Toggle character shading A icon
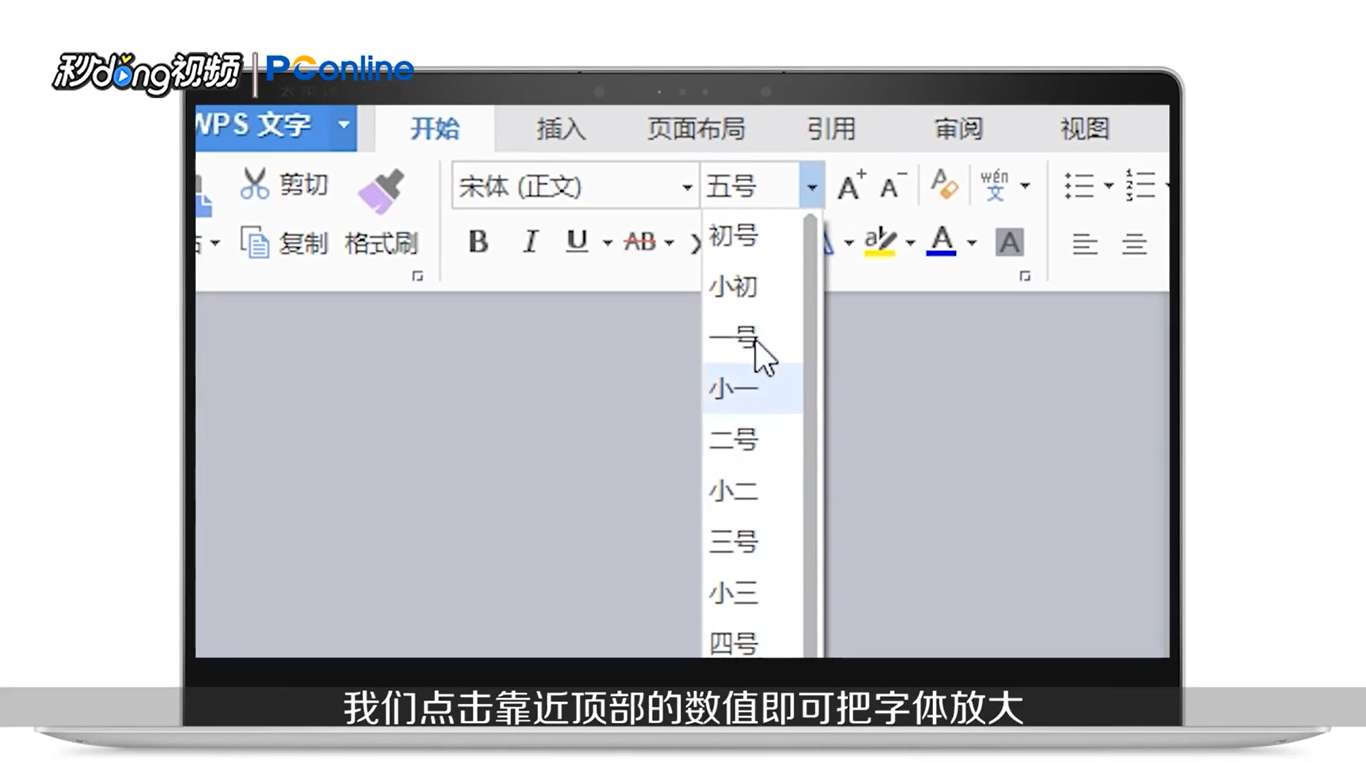The width and height of the screenshot is (1366, 768). click(1010, 243)
